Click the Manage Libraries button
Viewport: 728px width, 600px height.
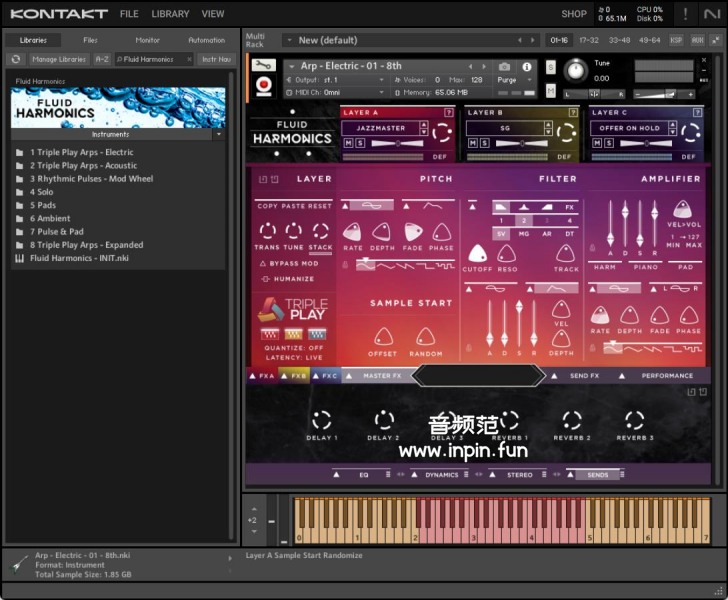tap(58, 59)
